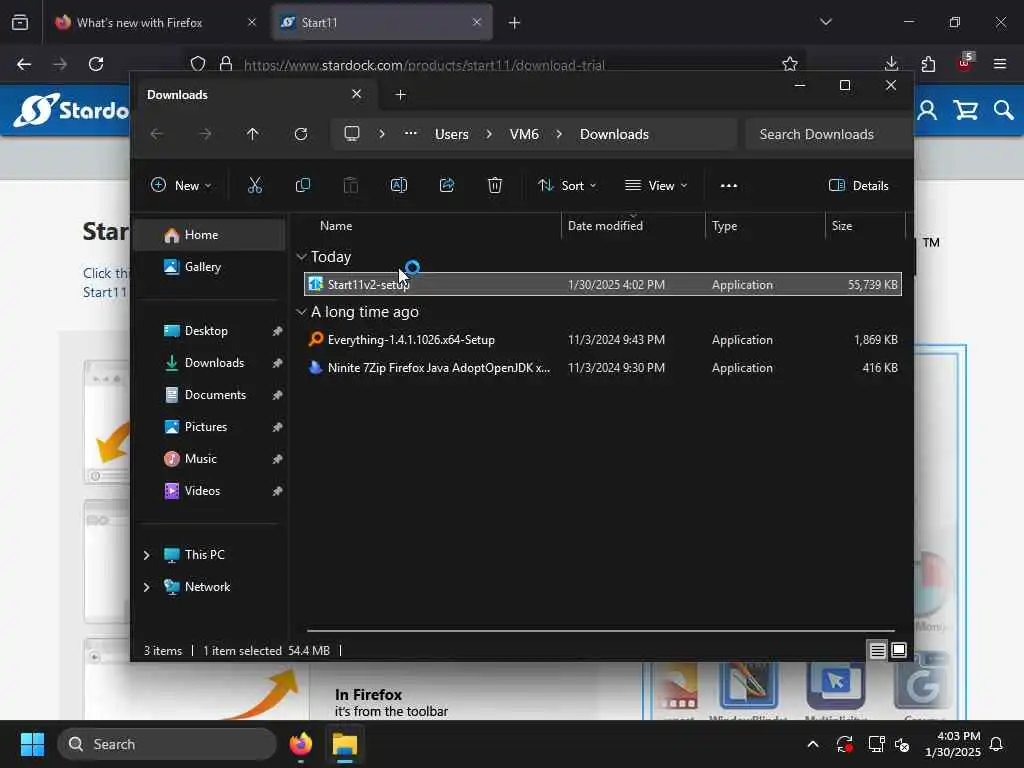Select the Ninite 7Zip Firefox Java file
This screenshot has height=768, width=1024.
pyautogui.click(x=603, y=368)
